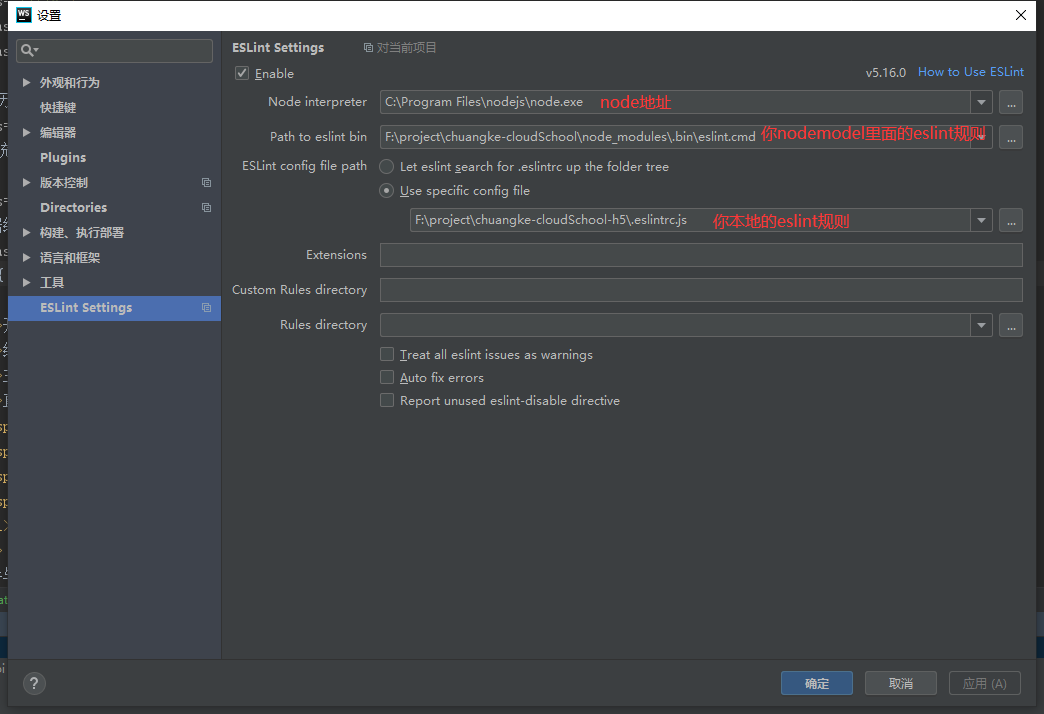1044x714 pixels.
Task: Toggle the Enable ESLint checkbox
Action: tap(242, 73)
